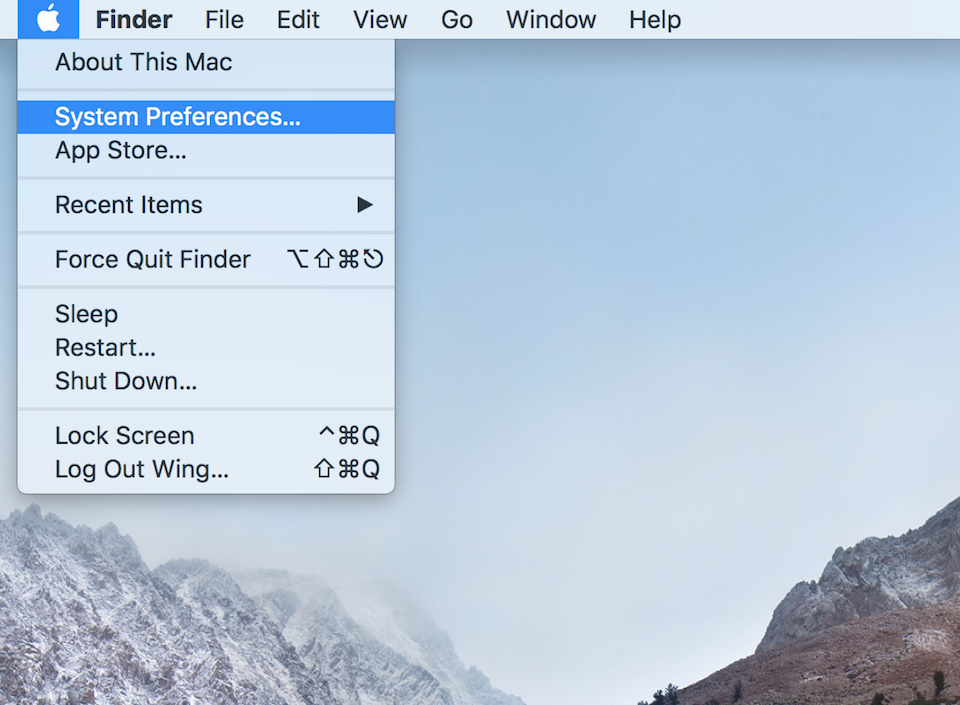Click the Apple logo in menu bar
Viewport: 960px width, 705px height.
pos(47,19)
